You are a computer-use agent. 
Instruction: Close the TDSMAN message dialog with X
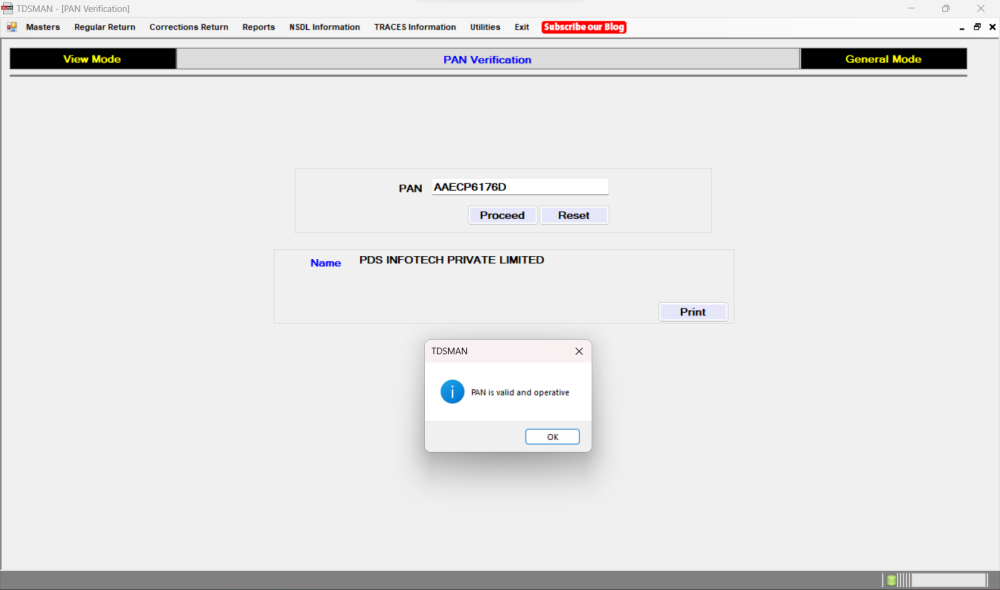point(578,351)
